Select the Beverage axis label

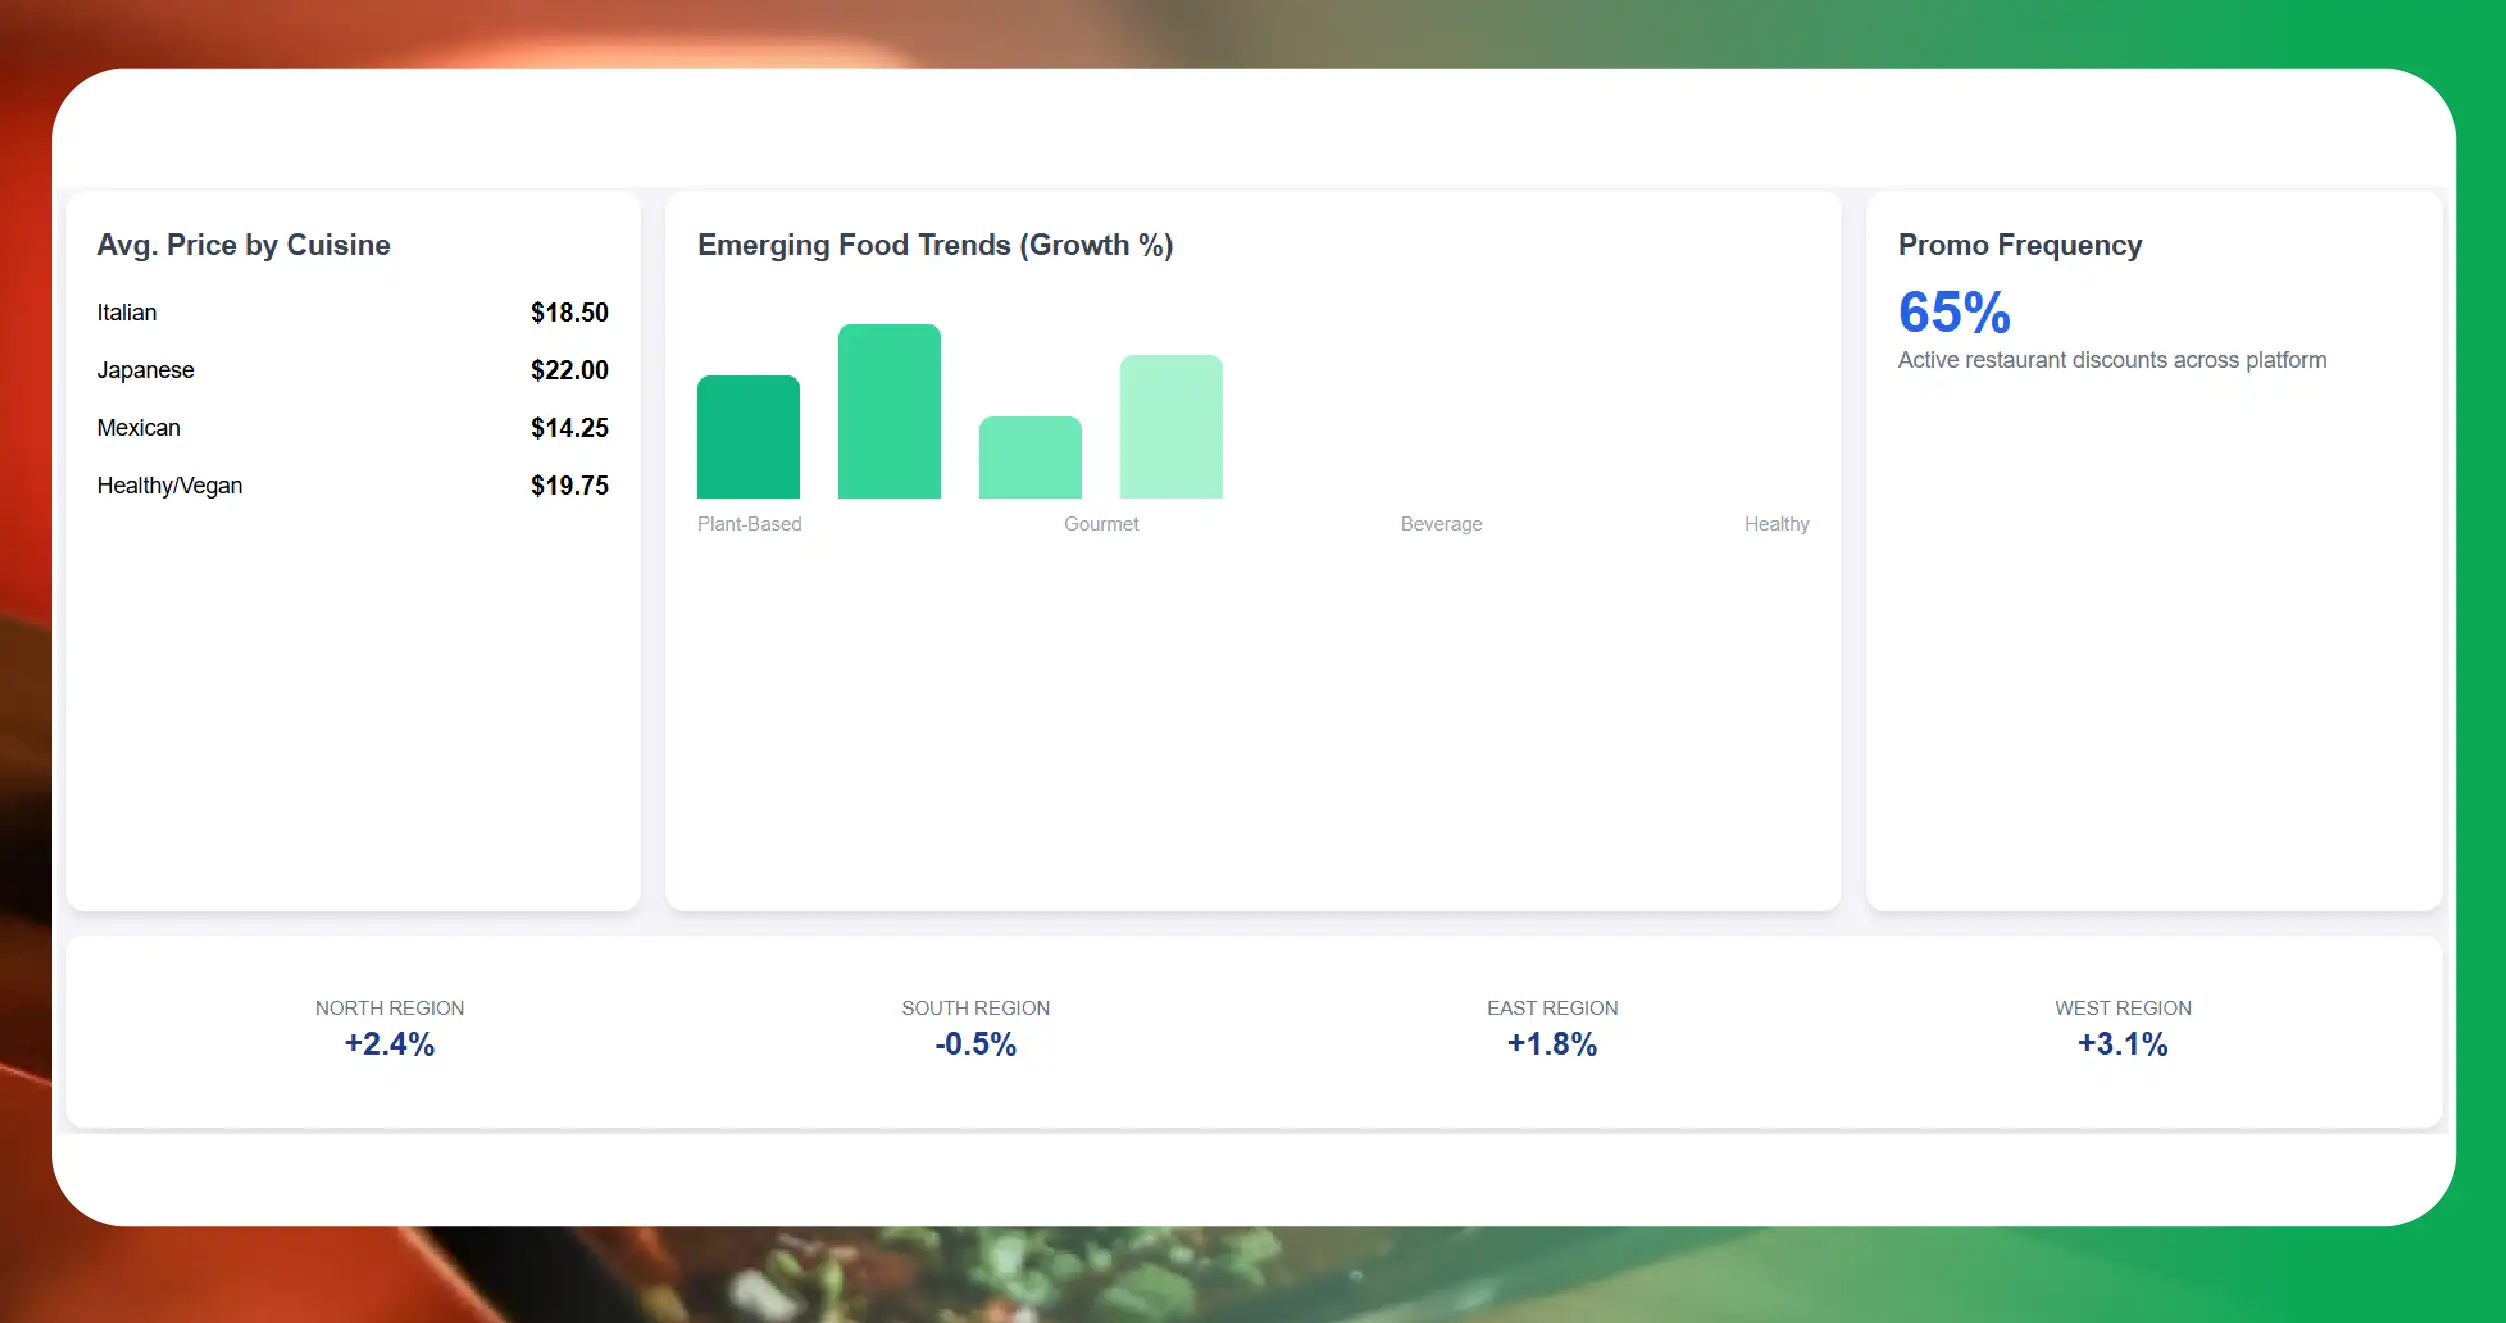1441,524
